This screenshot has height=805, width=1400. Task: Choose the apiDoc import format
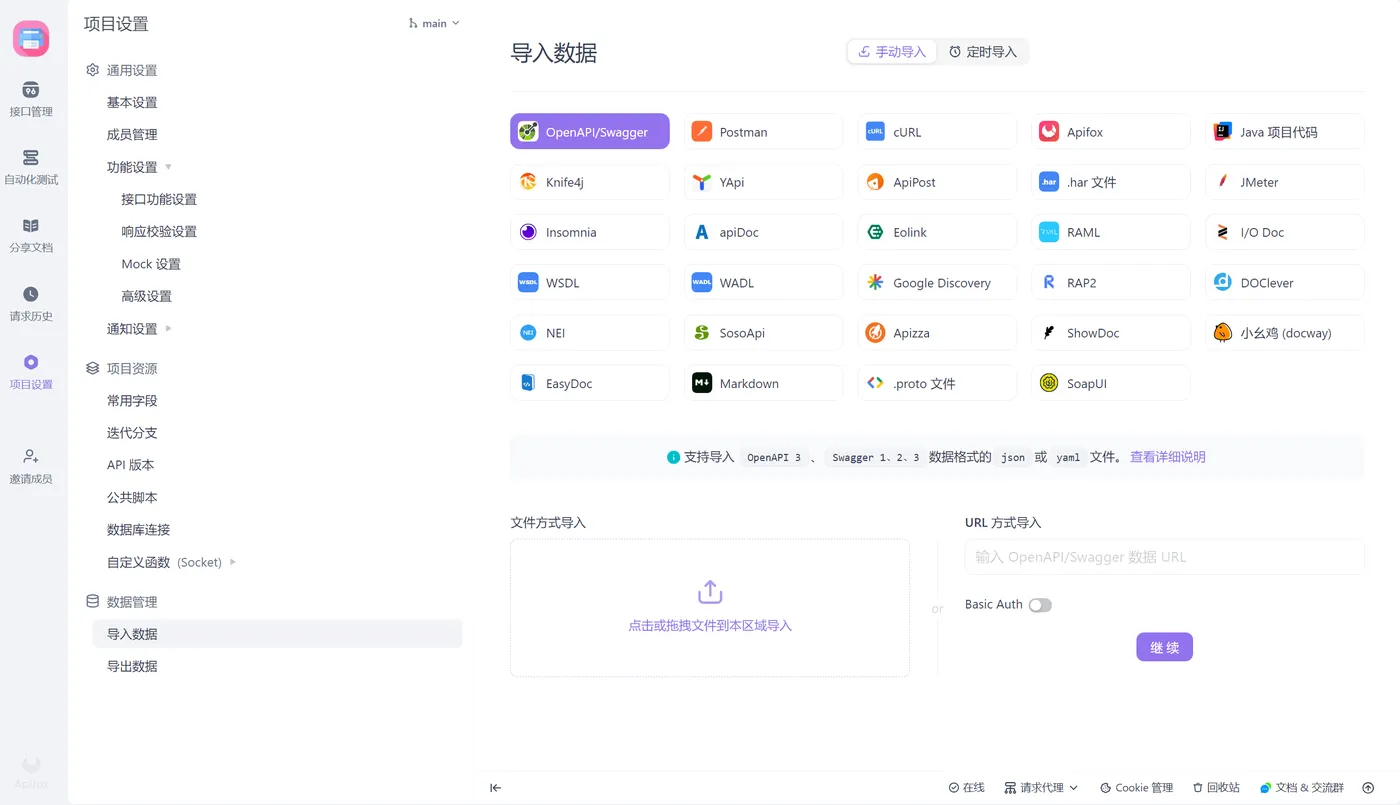[764, 232]
